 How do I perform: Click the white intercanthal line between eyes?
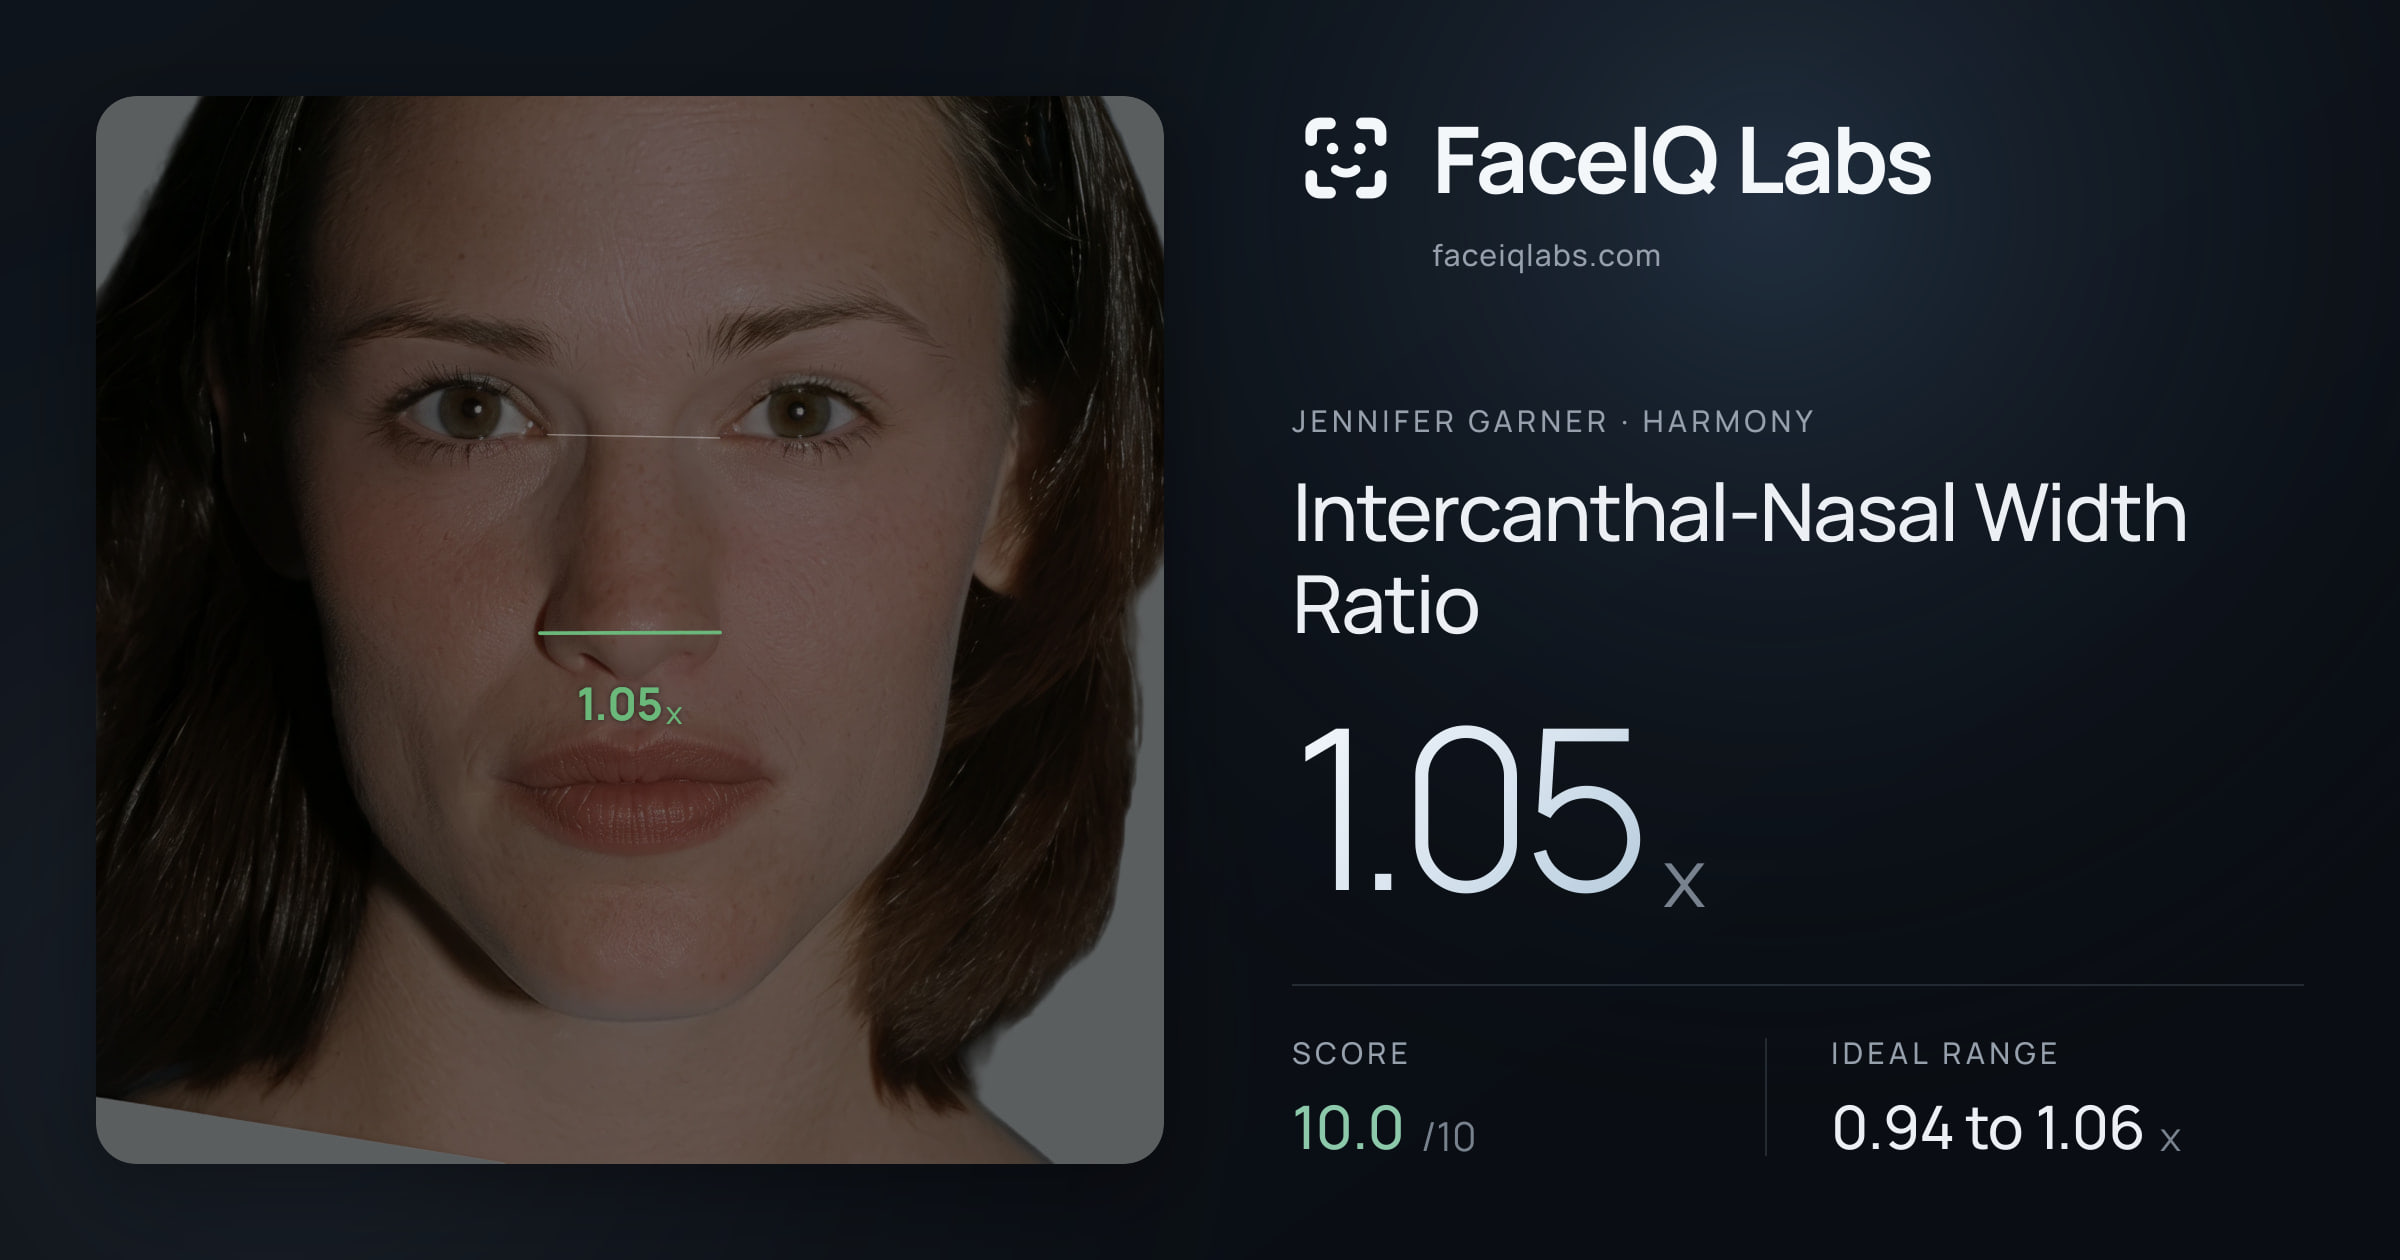[632, 436]
